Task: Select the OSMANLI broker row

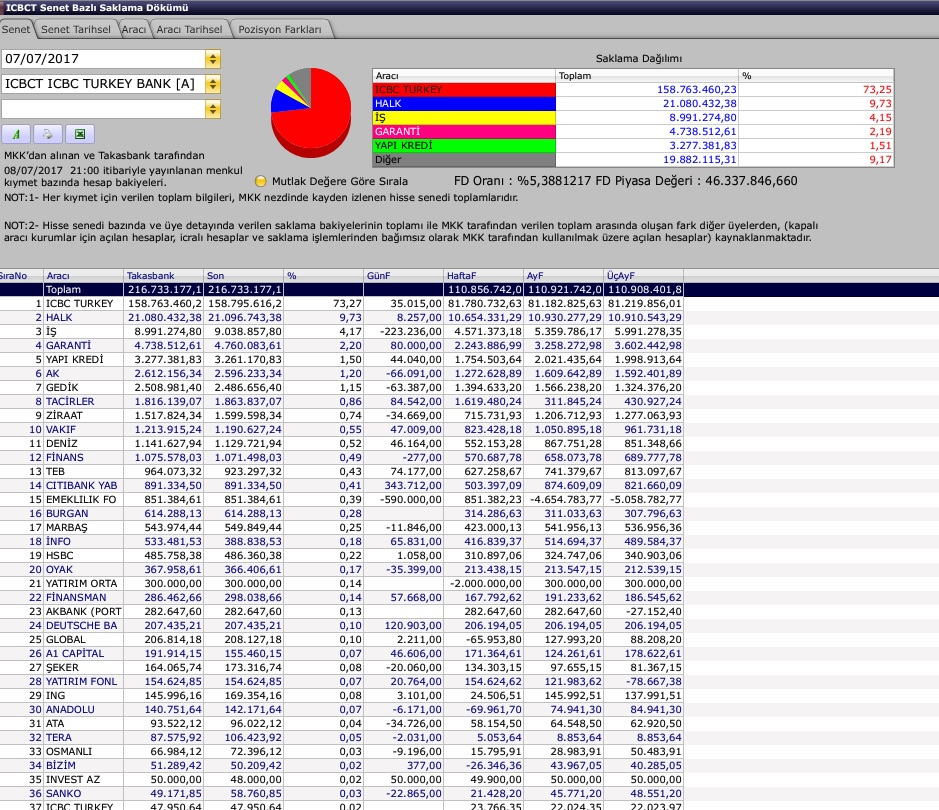Action: point(341,751)
